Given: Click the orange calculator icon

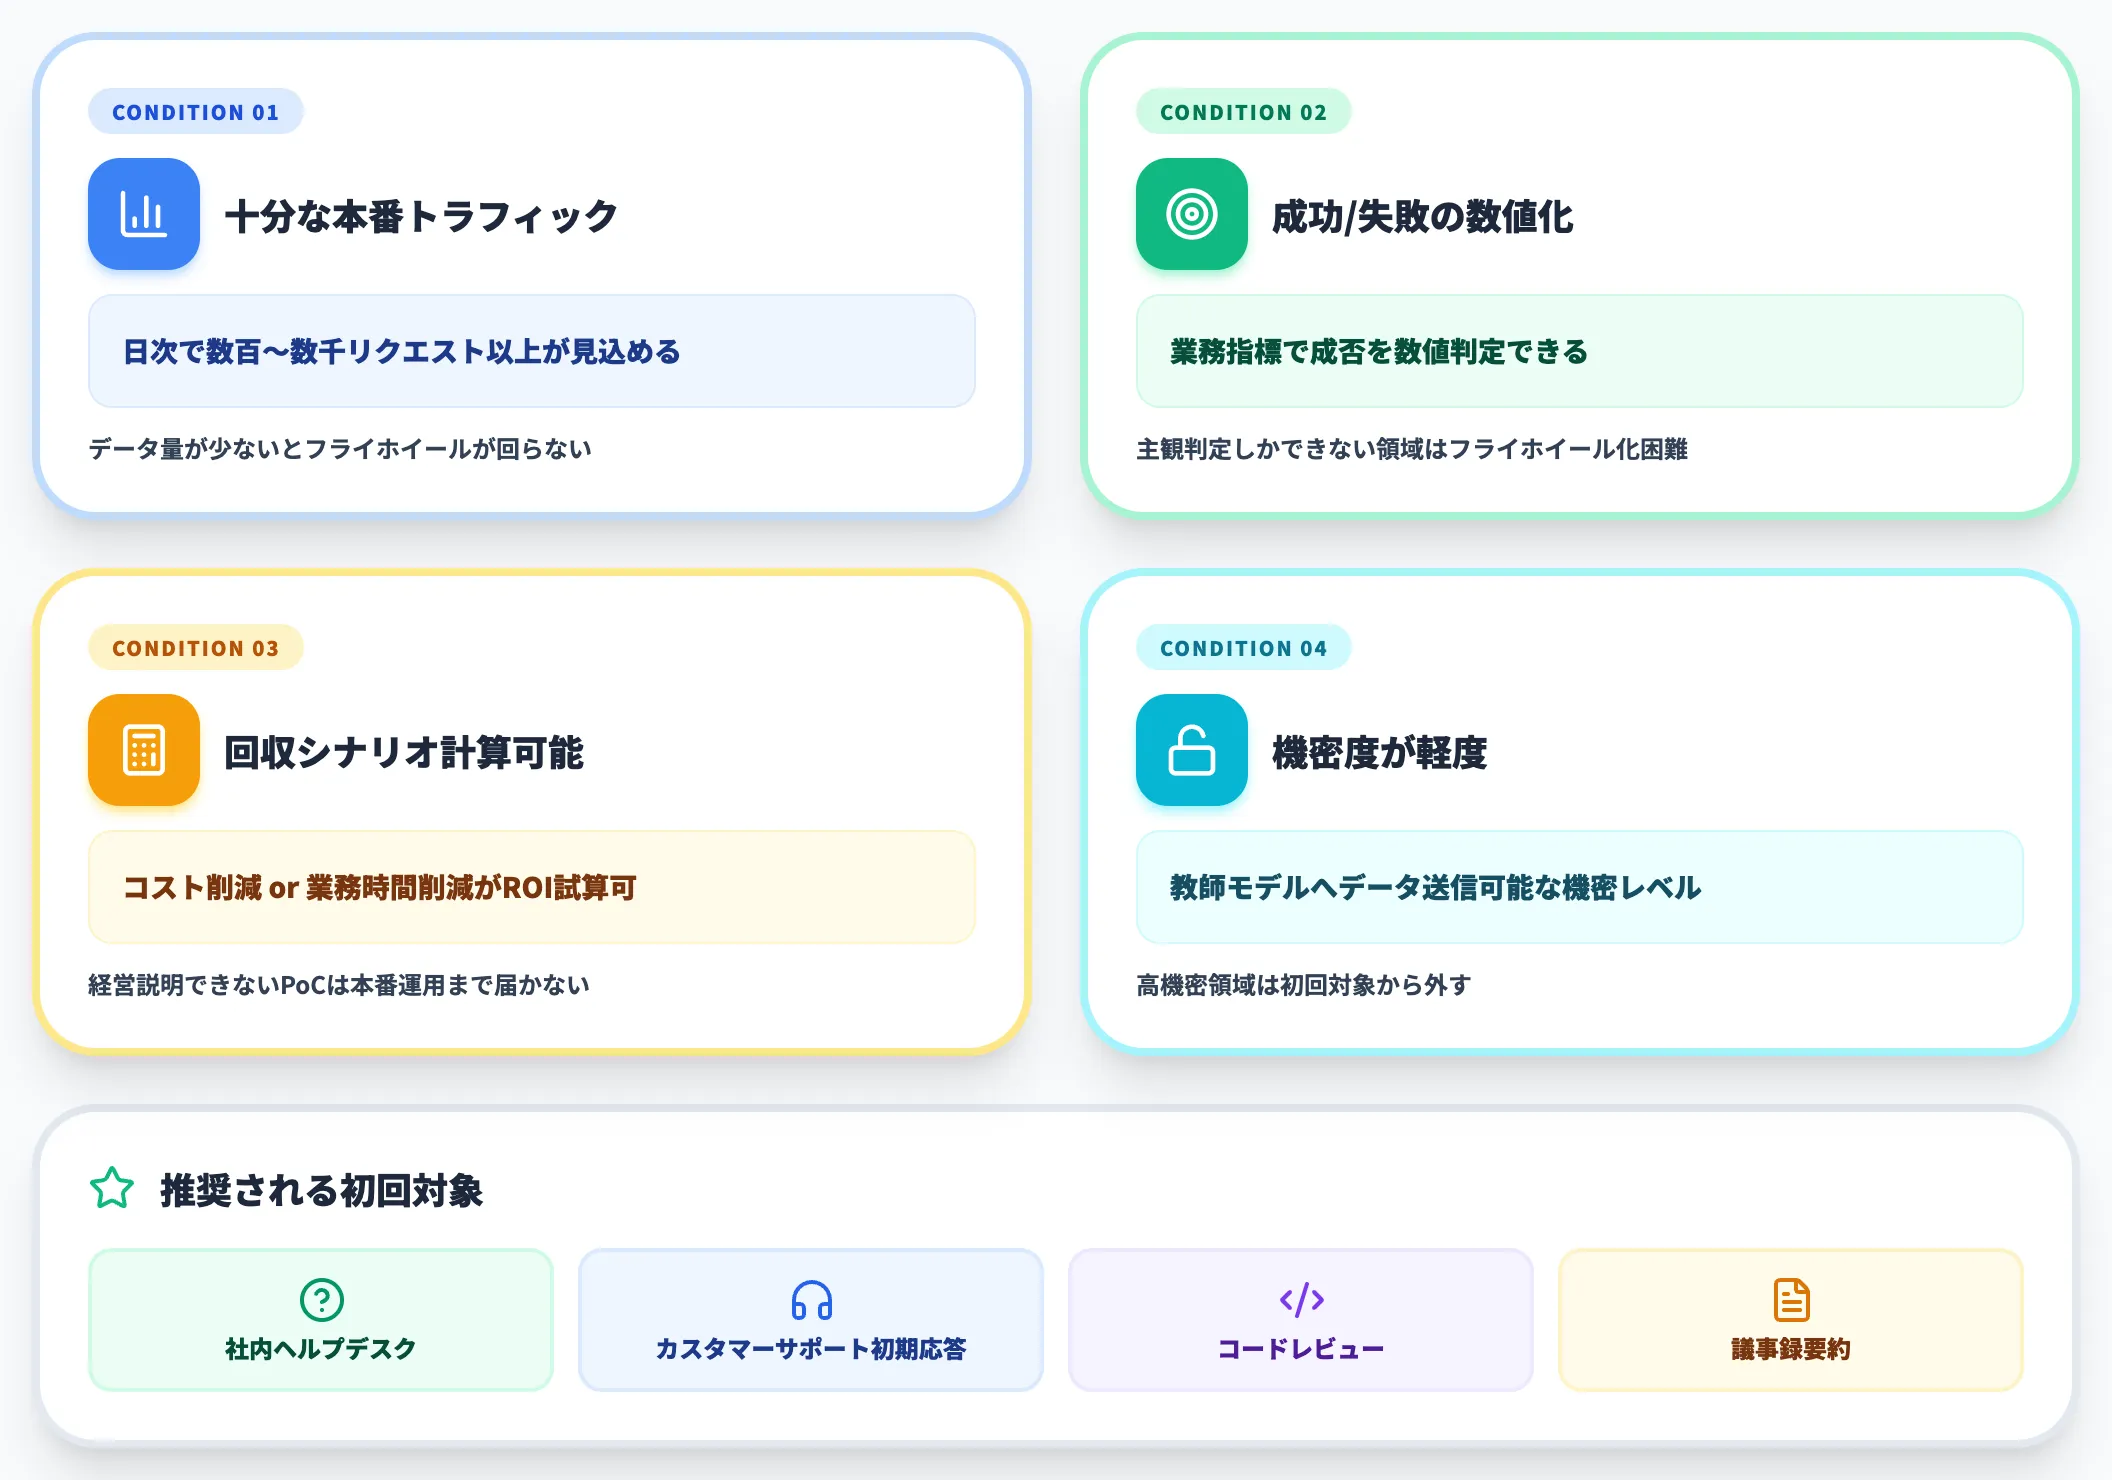Looking at the screenshot, I should click(144, 750).
